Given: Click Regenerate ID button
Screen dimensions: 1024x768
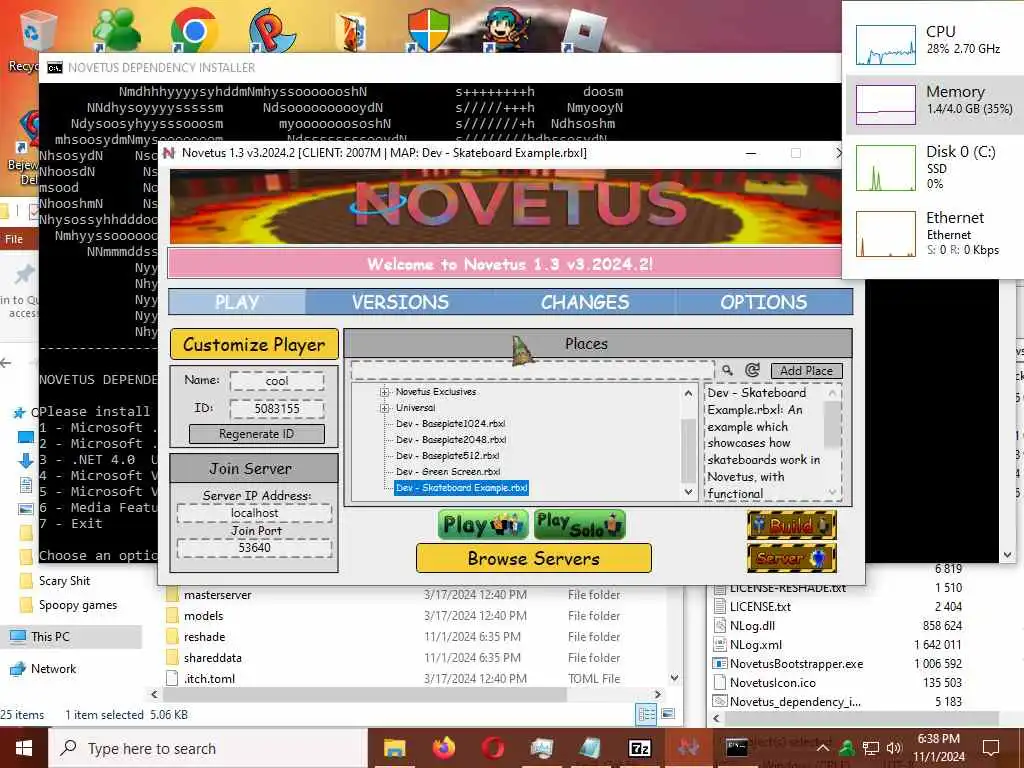Looking at the screenshot, I should coord(257,434).
